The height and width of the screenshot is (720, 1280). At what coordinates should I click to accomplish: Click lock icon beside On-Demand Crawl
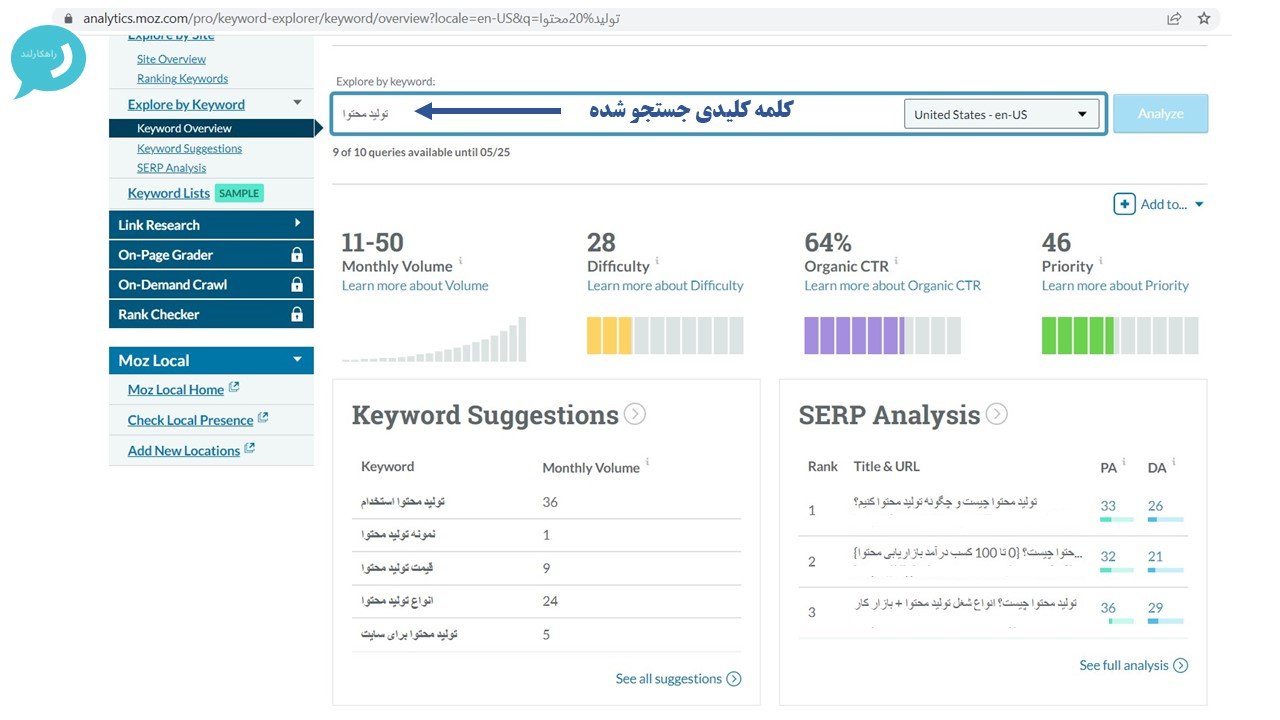coord(296,285)
